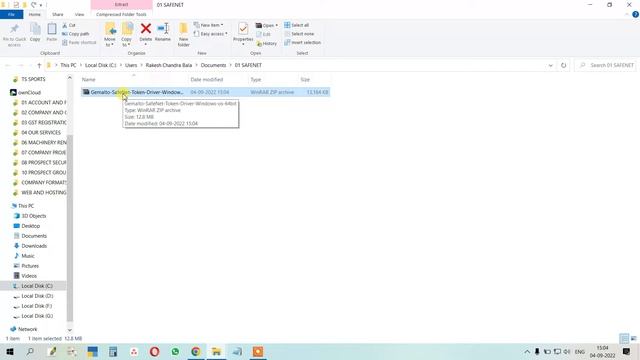Switch to the View tab
Screen dimensions: 640x360
[79, 14]
